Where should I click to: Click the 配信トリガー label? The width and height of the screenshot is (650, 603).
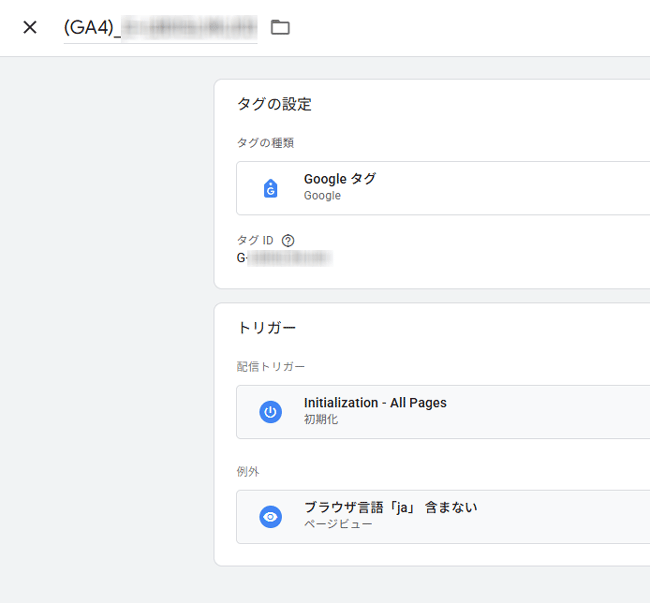[x=271, y=366]
